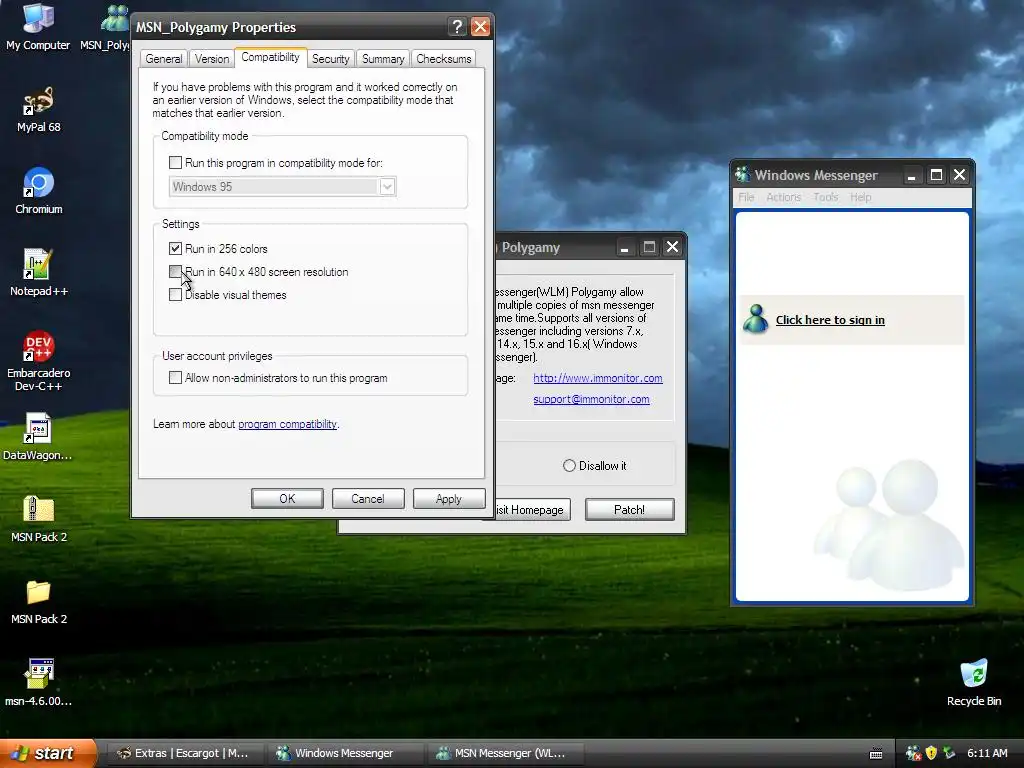The height and width of the screenshot is (768, 1024).
Task: Open the msn-4.6.00 installer icon
Action: click(x=39, y=682)
